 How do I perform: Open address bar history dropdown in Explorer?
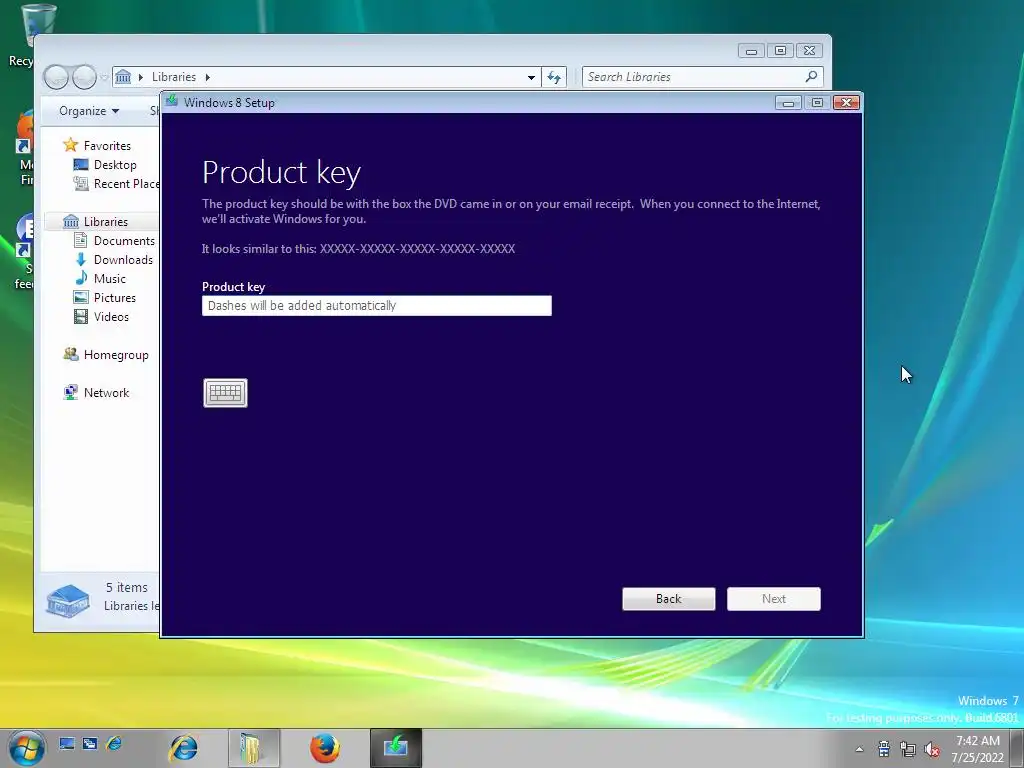[532, 77]
